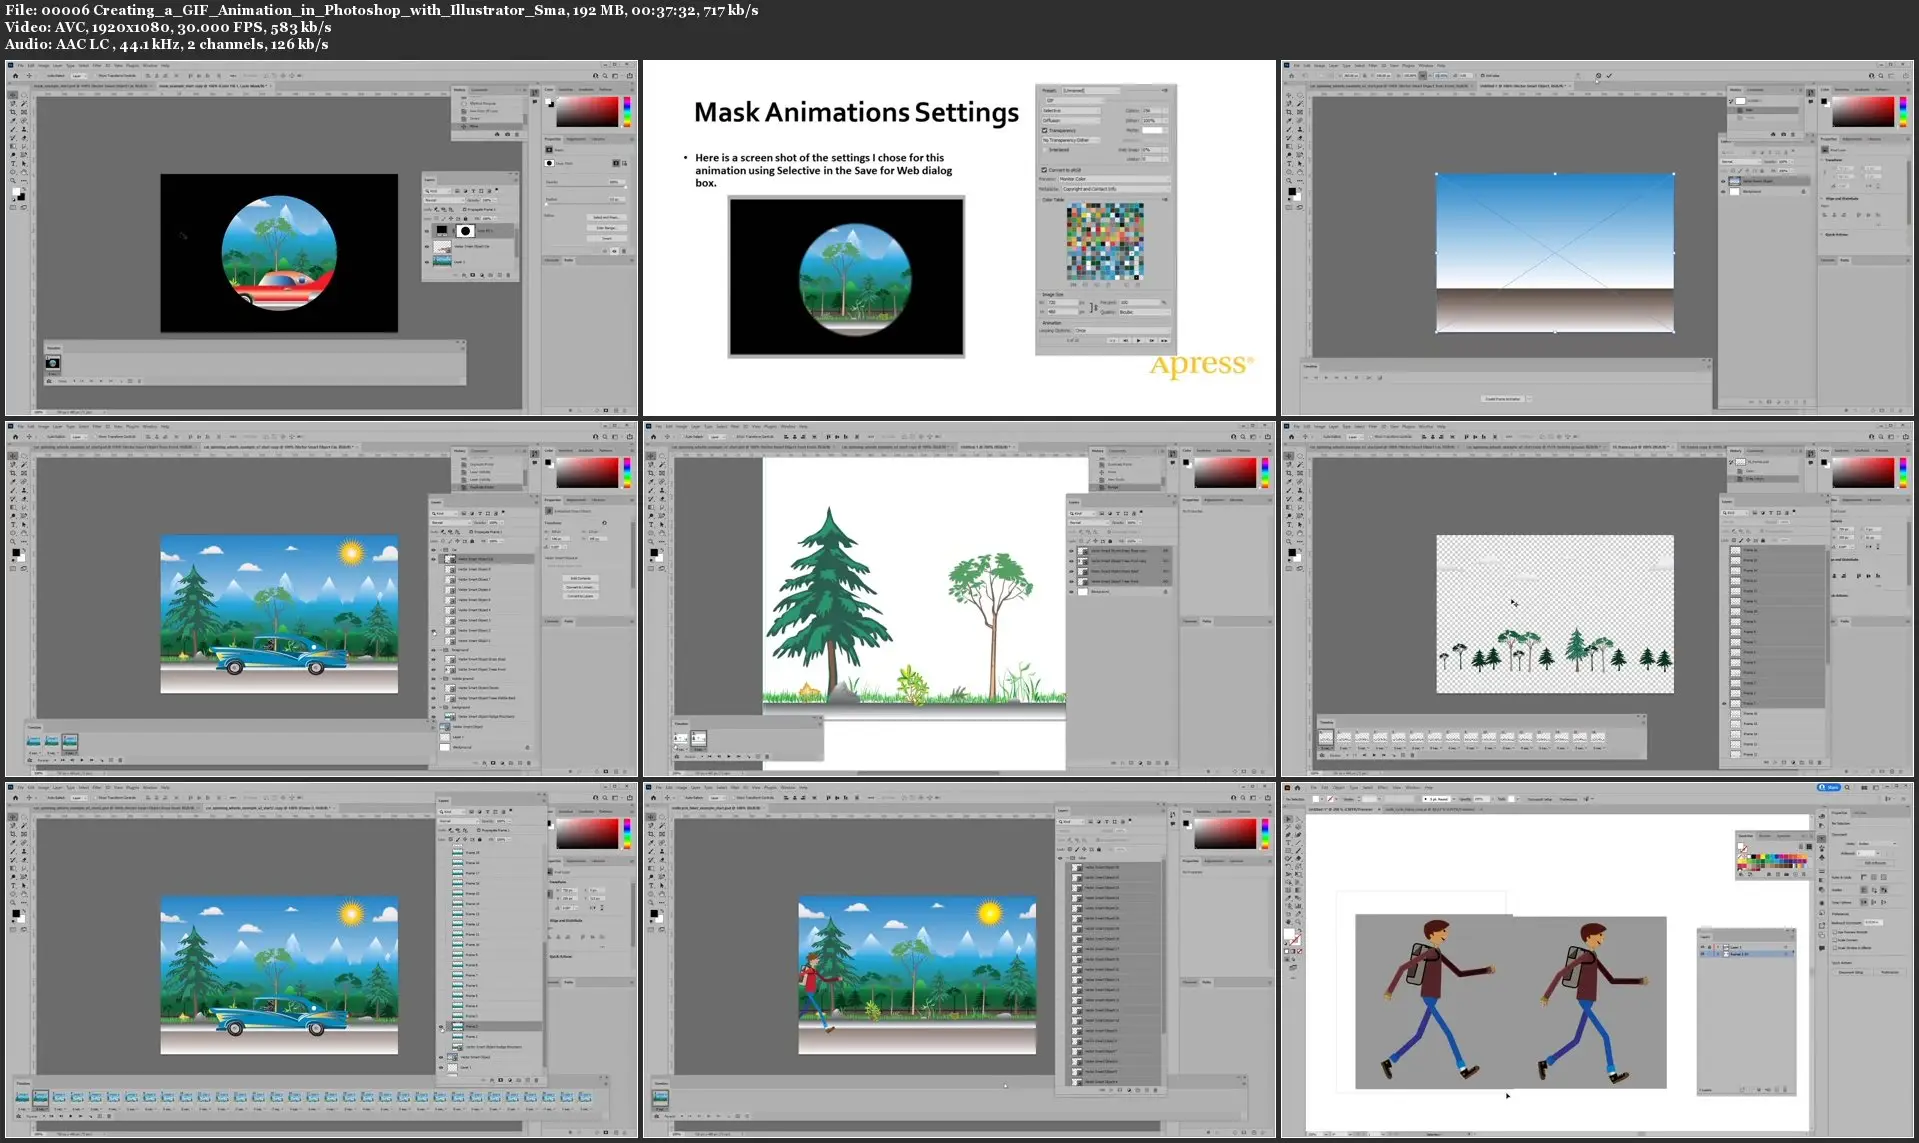Screen dimensions: 1919x1143
Task: Play animation in trees-on-white Timeline panel
Action: tap(727, 756)
